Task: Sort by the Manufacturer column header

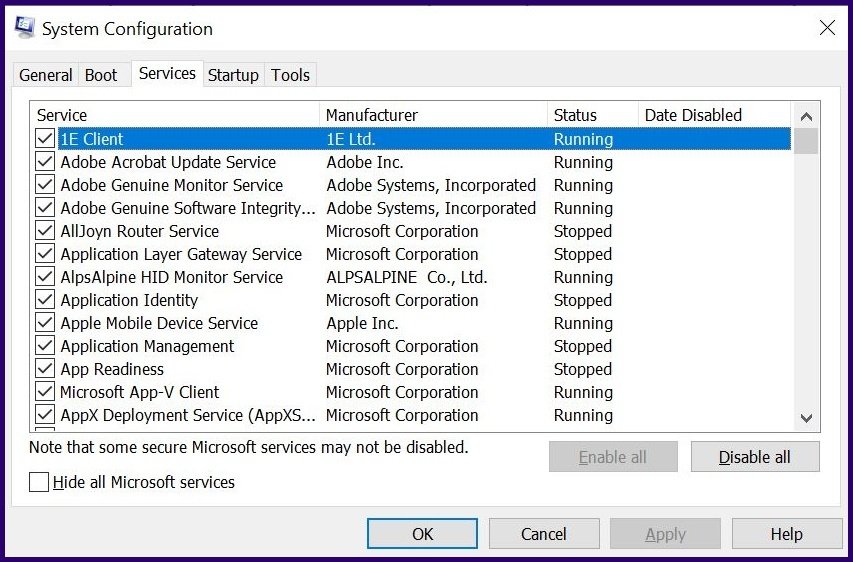Action: point(434,115)
